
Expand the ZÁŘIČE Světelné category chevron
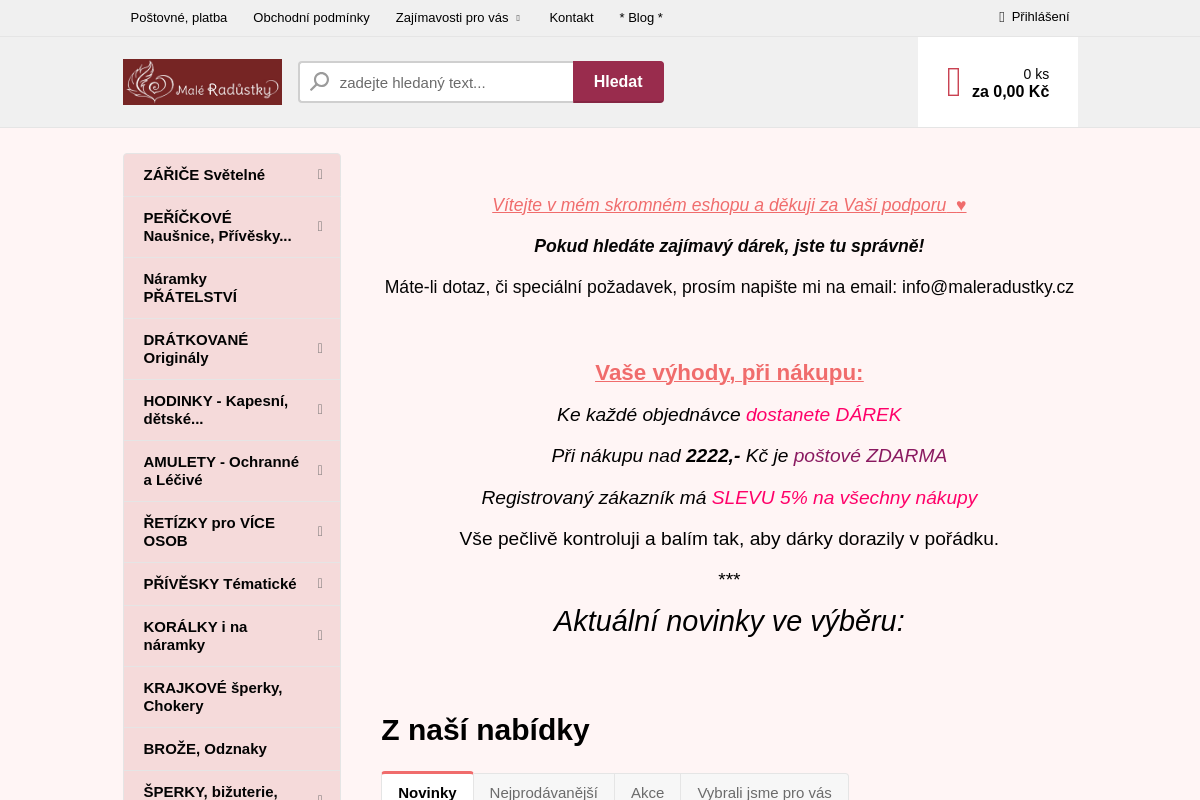[319, 173]
